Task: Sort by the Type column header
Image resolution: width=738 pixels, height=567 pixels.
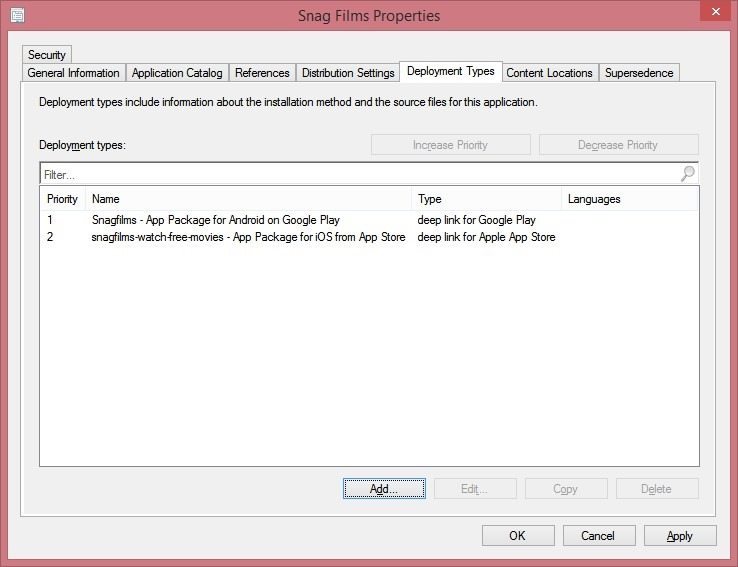Action: coord(487,199)
